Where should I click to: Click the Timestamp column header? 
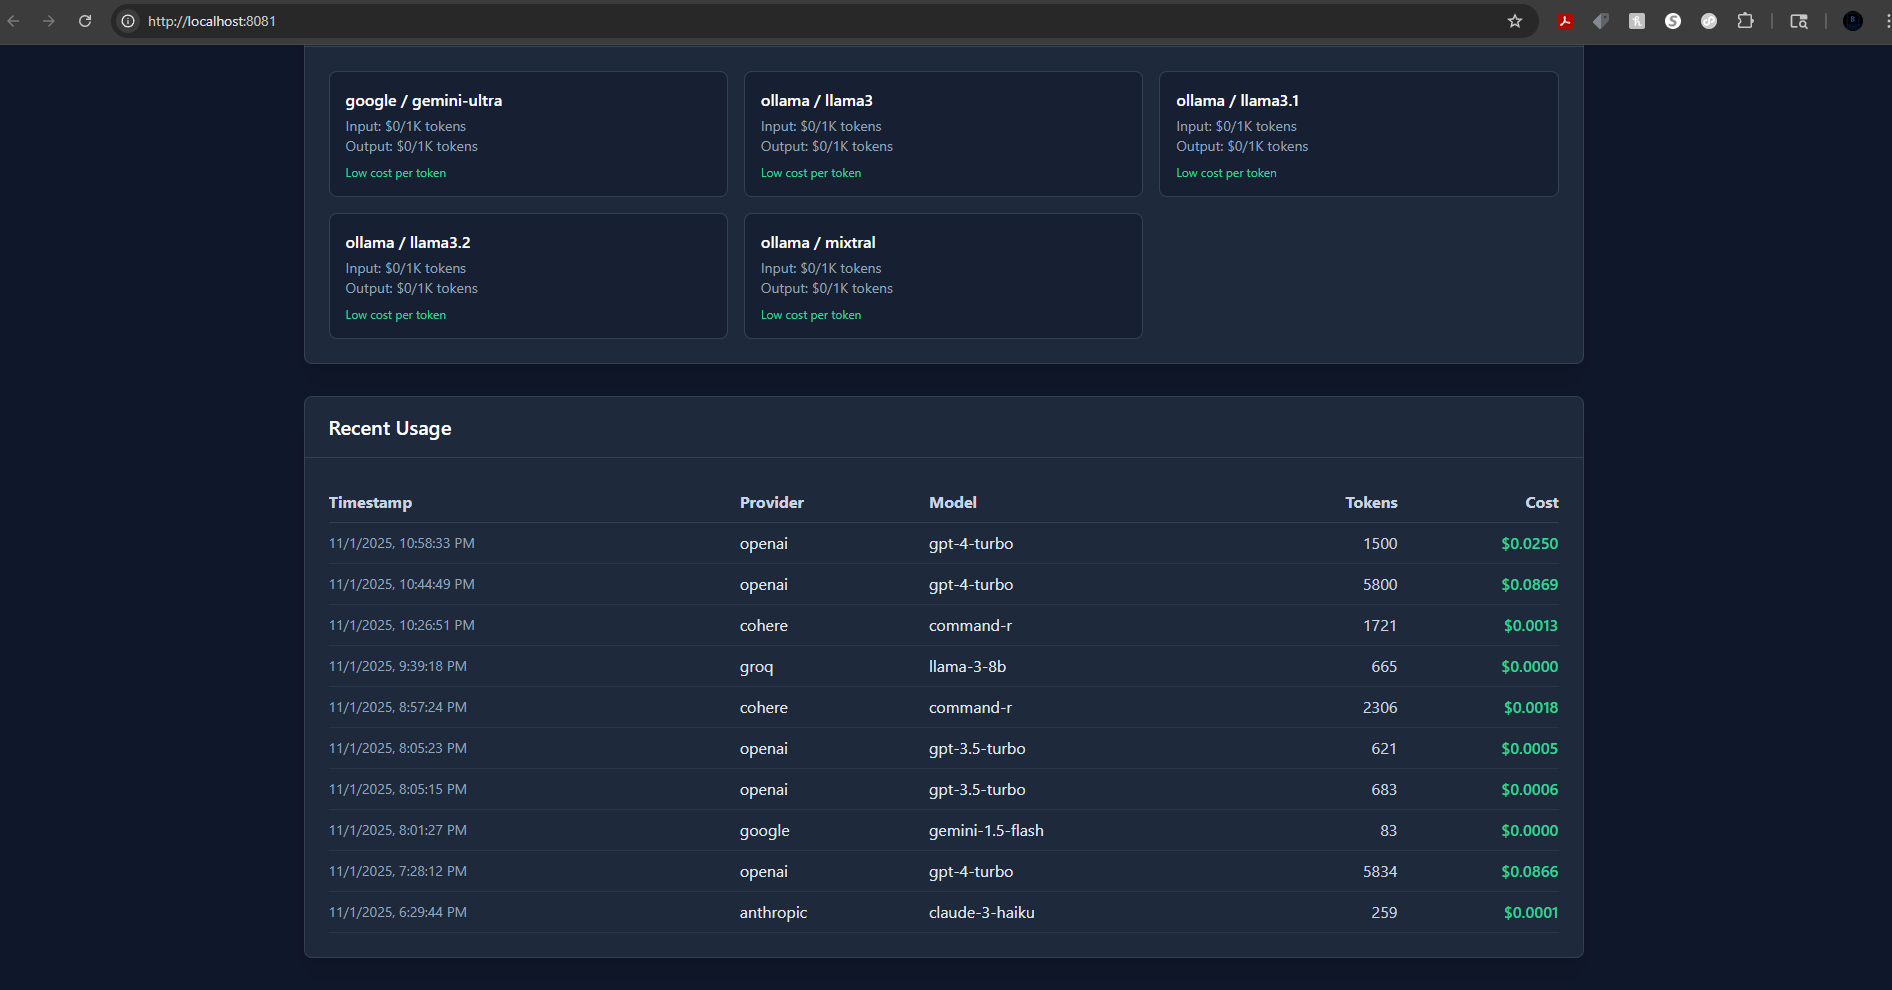click(x=370, y=503)
